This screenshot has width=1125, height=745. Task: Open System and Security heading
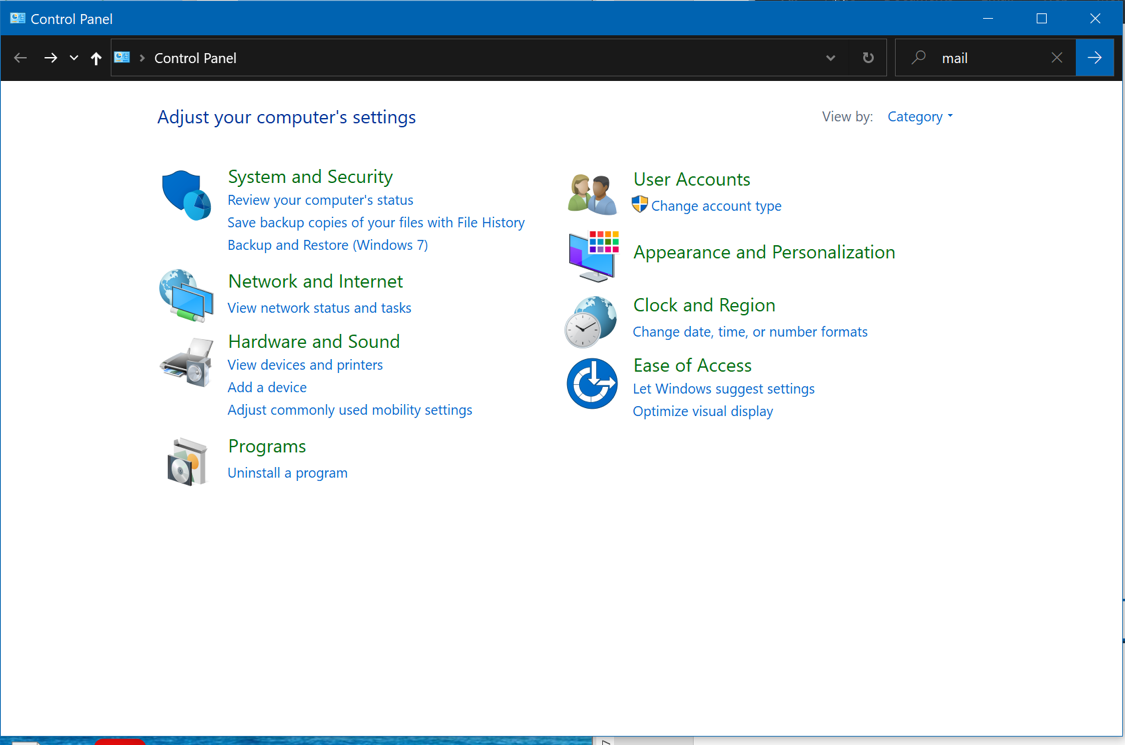(x=310, y=177)
